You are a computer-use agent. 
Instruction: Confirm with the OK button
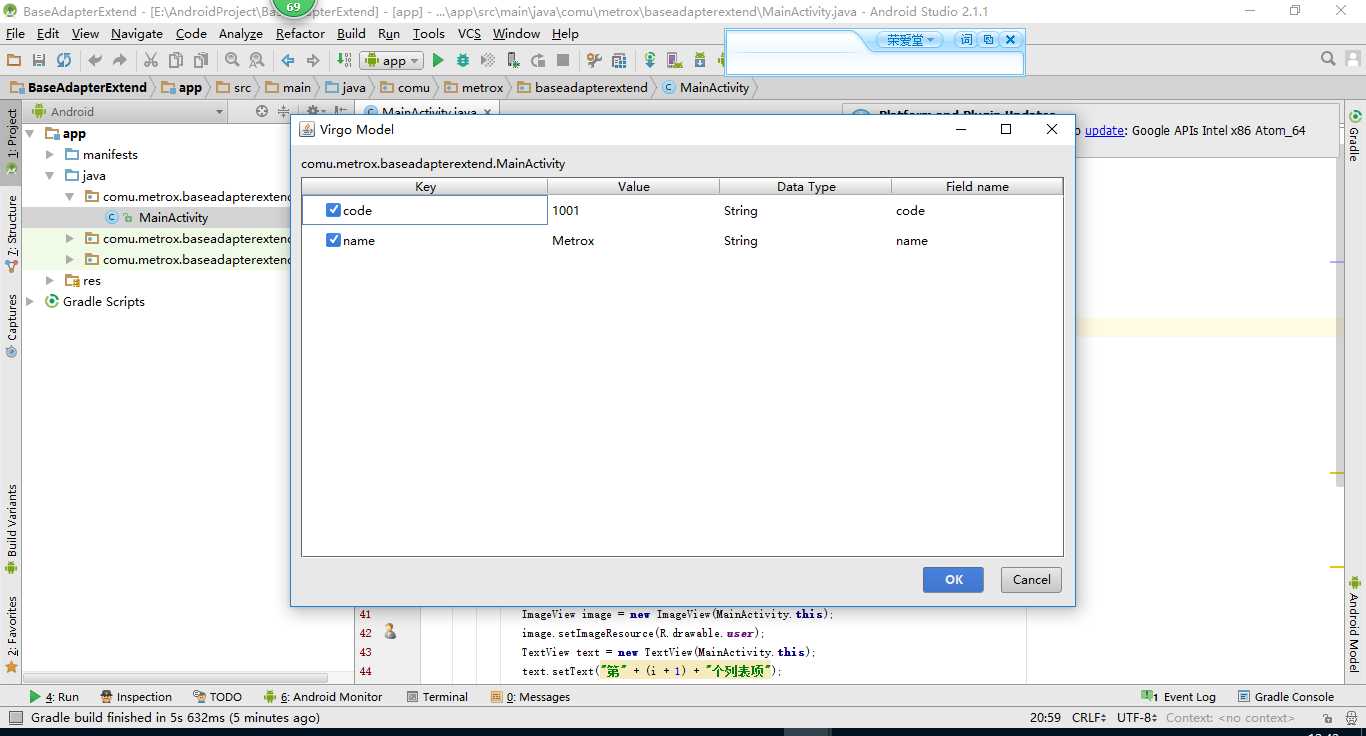[x=954, y=580]
